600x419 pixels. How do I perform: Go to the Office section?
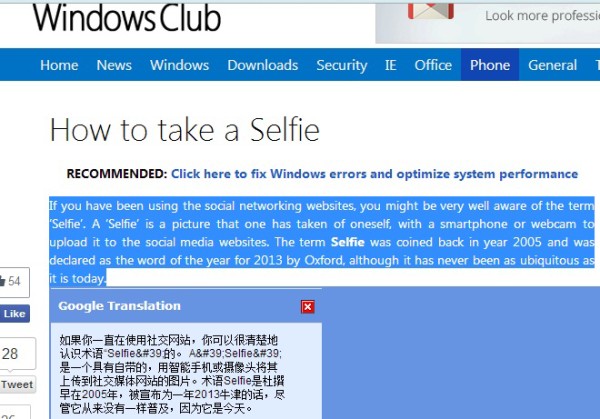(433, 65)
